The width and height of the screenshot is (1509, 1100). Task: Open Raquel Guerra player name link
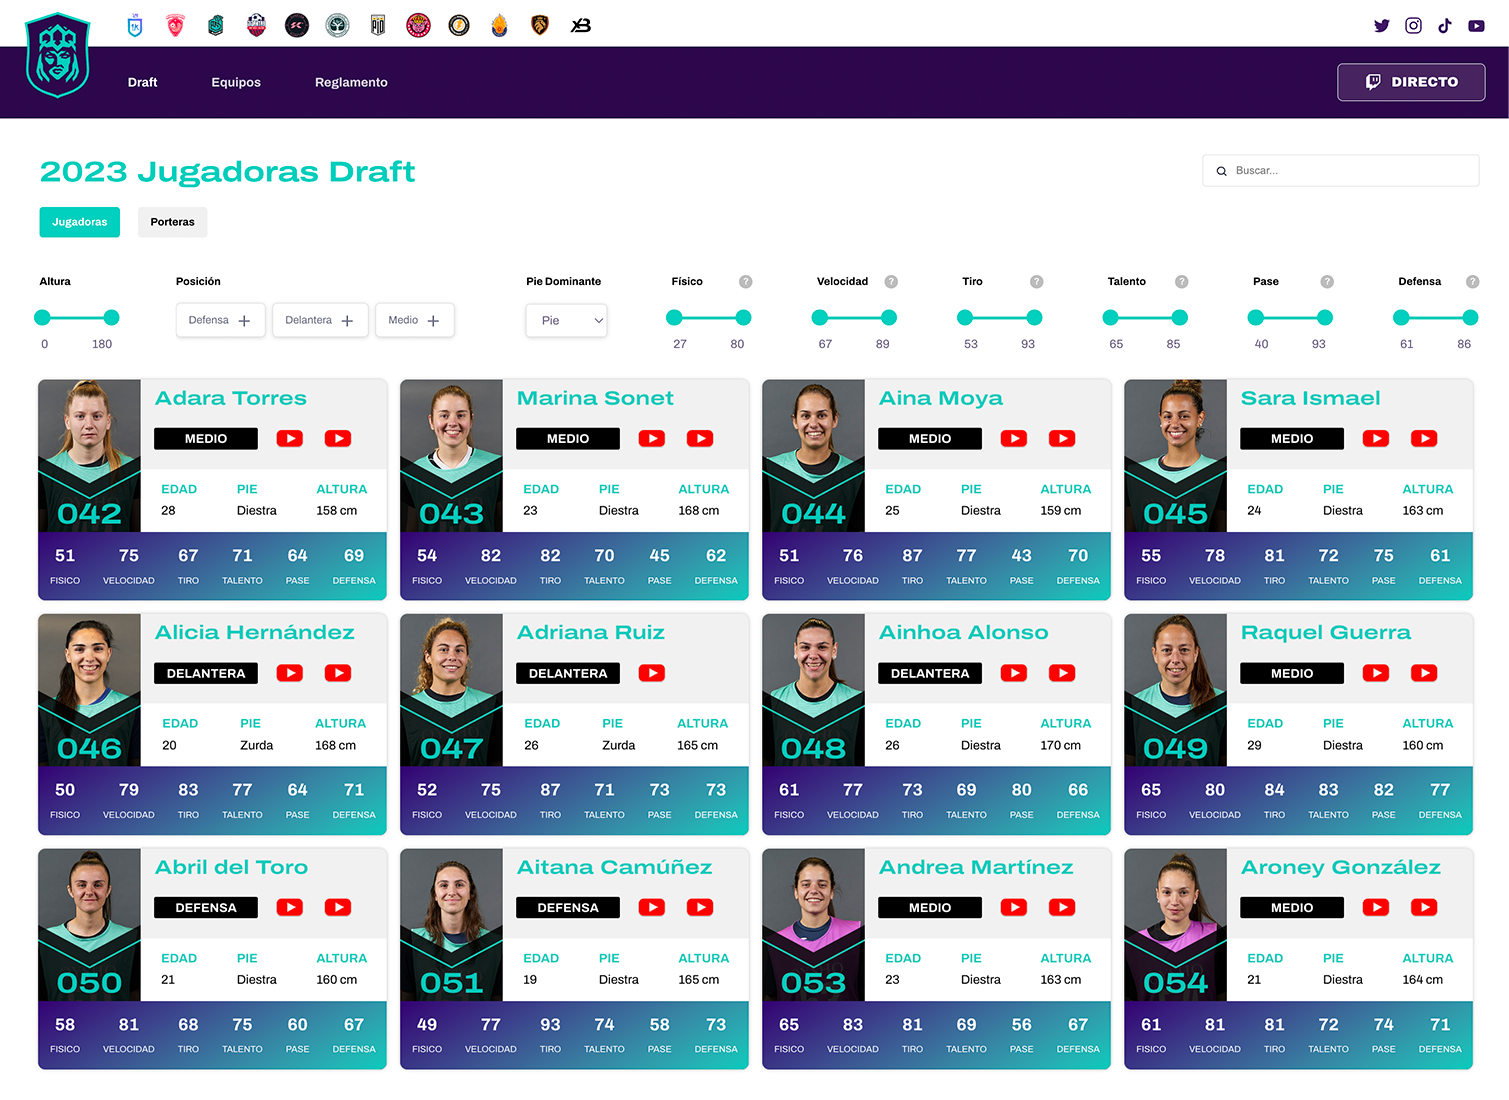1326,632
